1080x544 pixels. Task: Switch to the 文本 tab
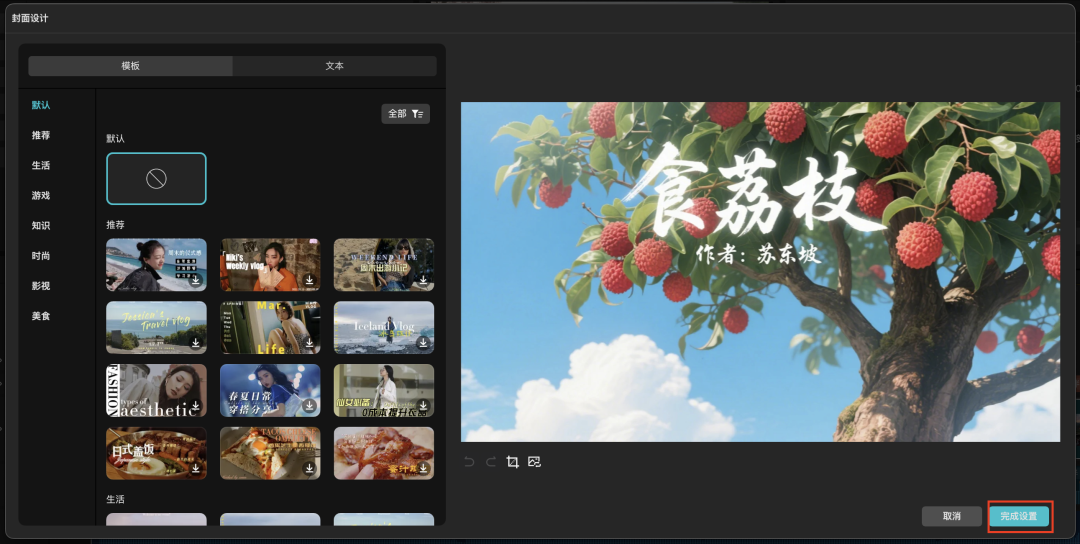[335, 66]
